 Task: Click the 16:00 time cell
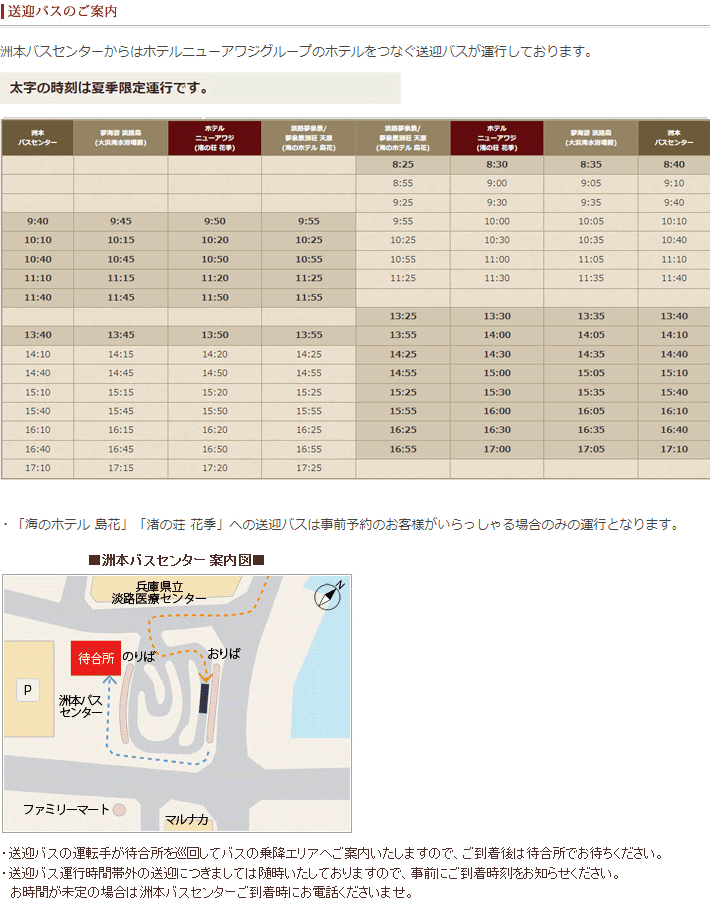pos(497,411)
